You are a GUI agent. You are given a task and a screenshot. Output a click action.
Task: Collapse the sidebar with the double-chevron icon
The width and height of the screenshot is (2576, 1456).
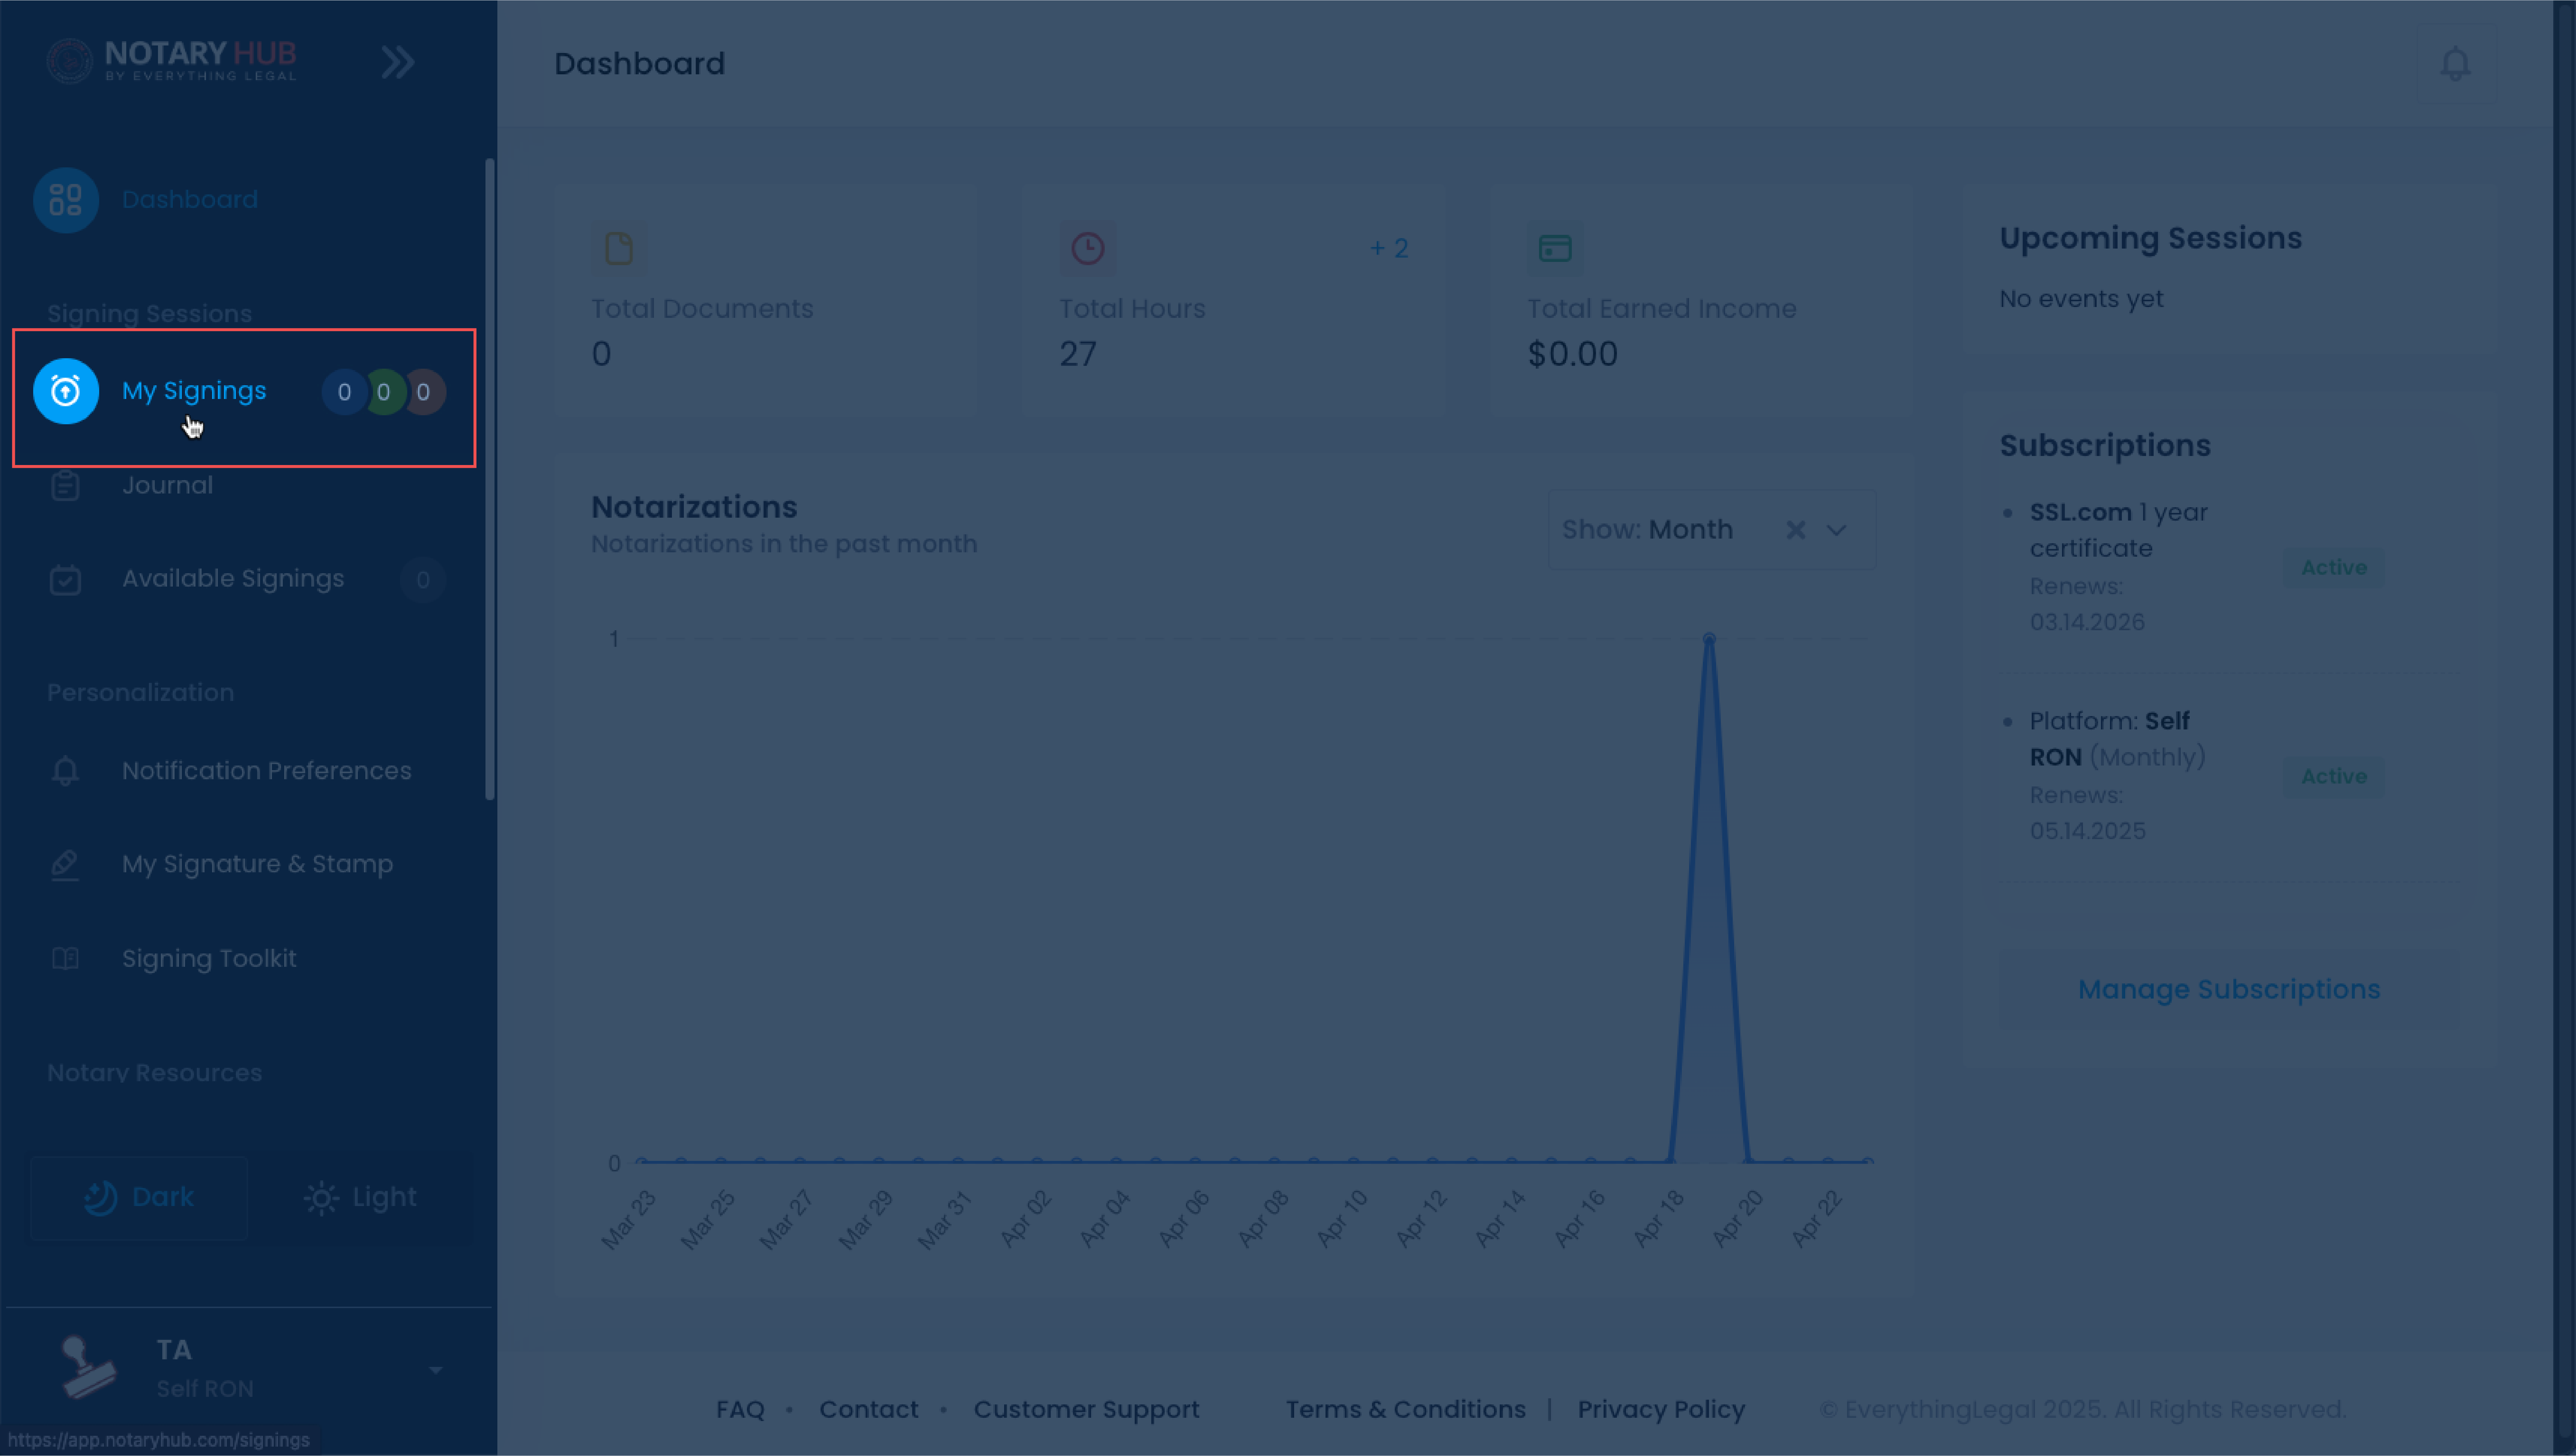pos(397,62)
